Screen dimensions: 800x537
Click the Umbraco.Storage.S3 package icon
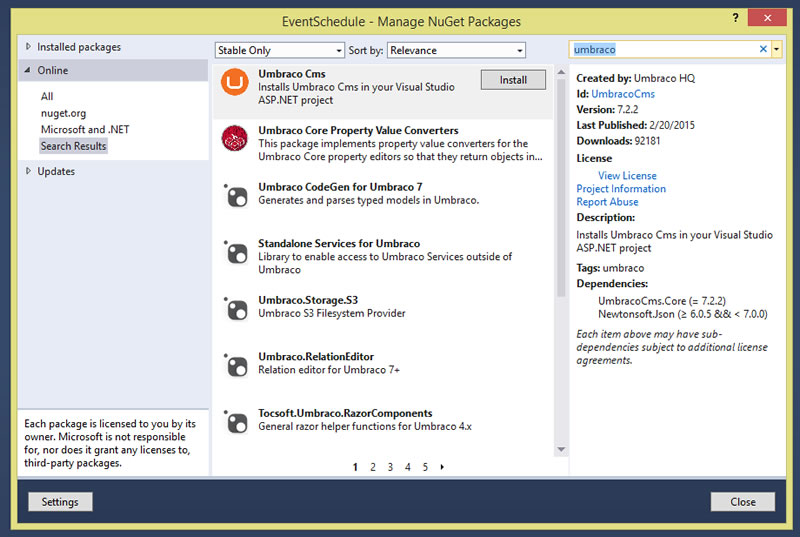tap(236, 309)
